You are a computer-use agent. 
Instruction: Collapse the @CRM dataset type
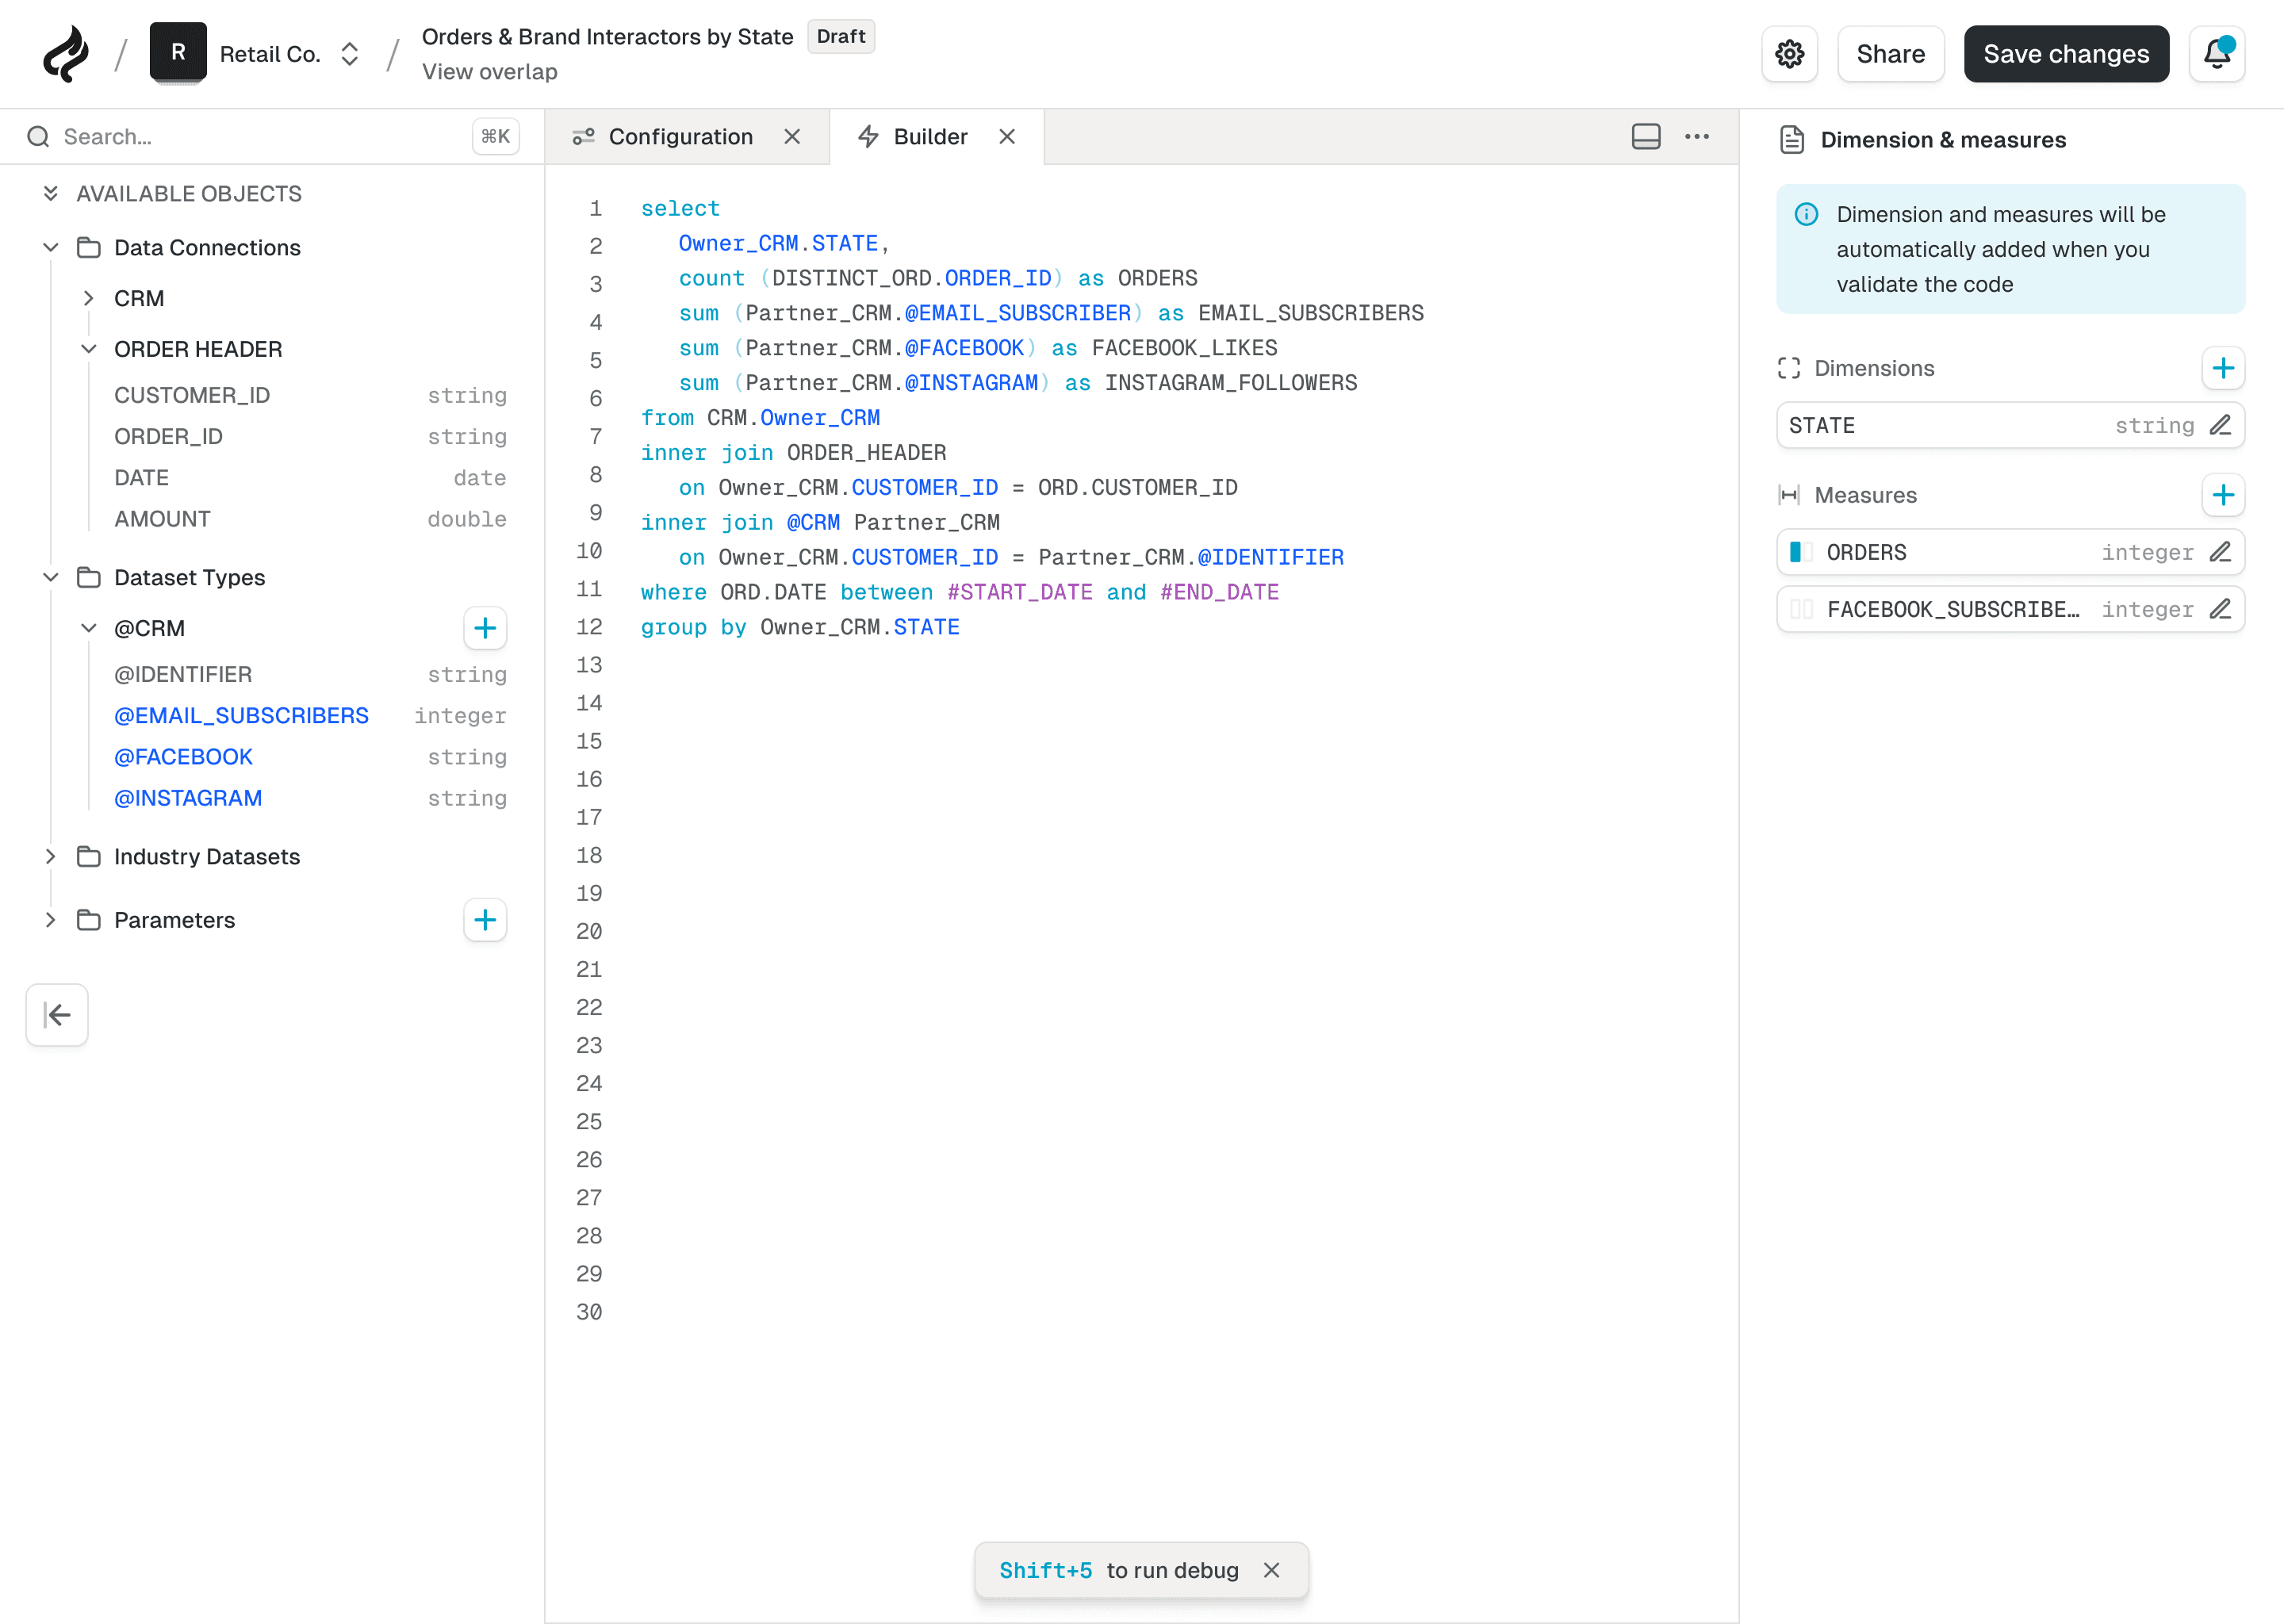88,628
